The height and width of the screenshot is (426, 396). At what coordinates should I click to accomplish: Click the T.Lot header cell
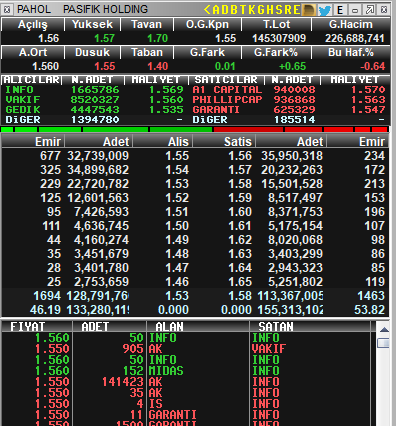pos(277,24)
